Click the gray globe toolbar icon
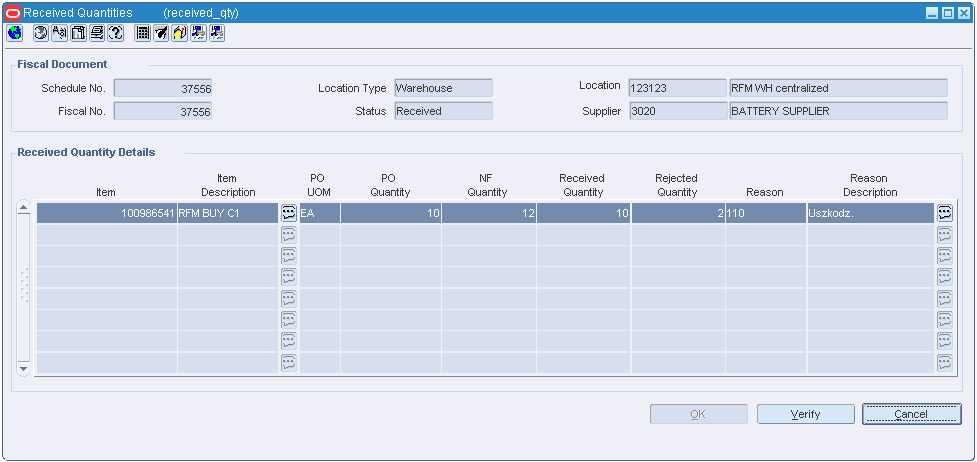Viewport: 977px width, 462px height. tap(41, 33)
